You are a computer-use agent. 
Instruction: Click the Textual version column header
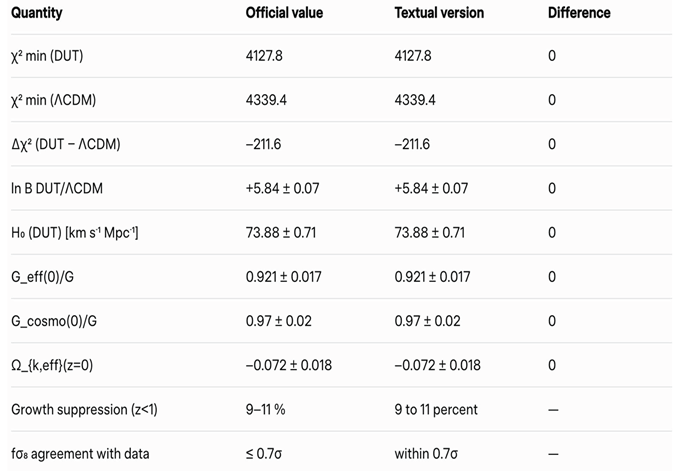[x=439, y=13]
